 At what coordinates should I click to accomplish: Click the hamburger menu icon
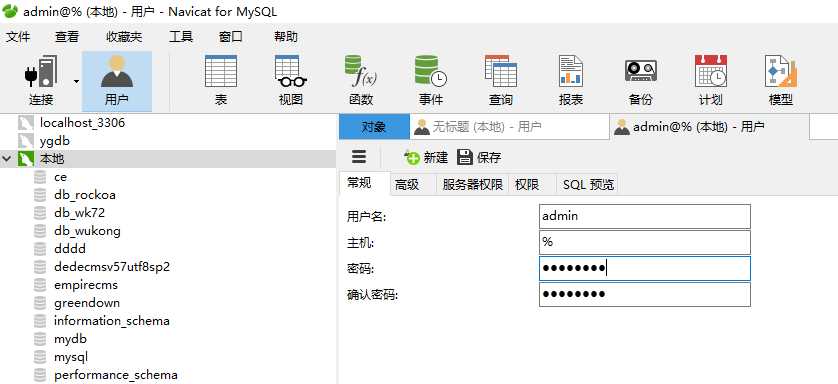click(x=359, y=156)
